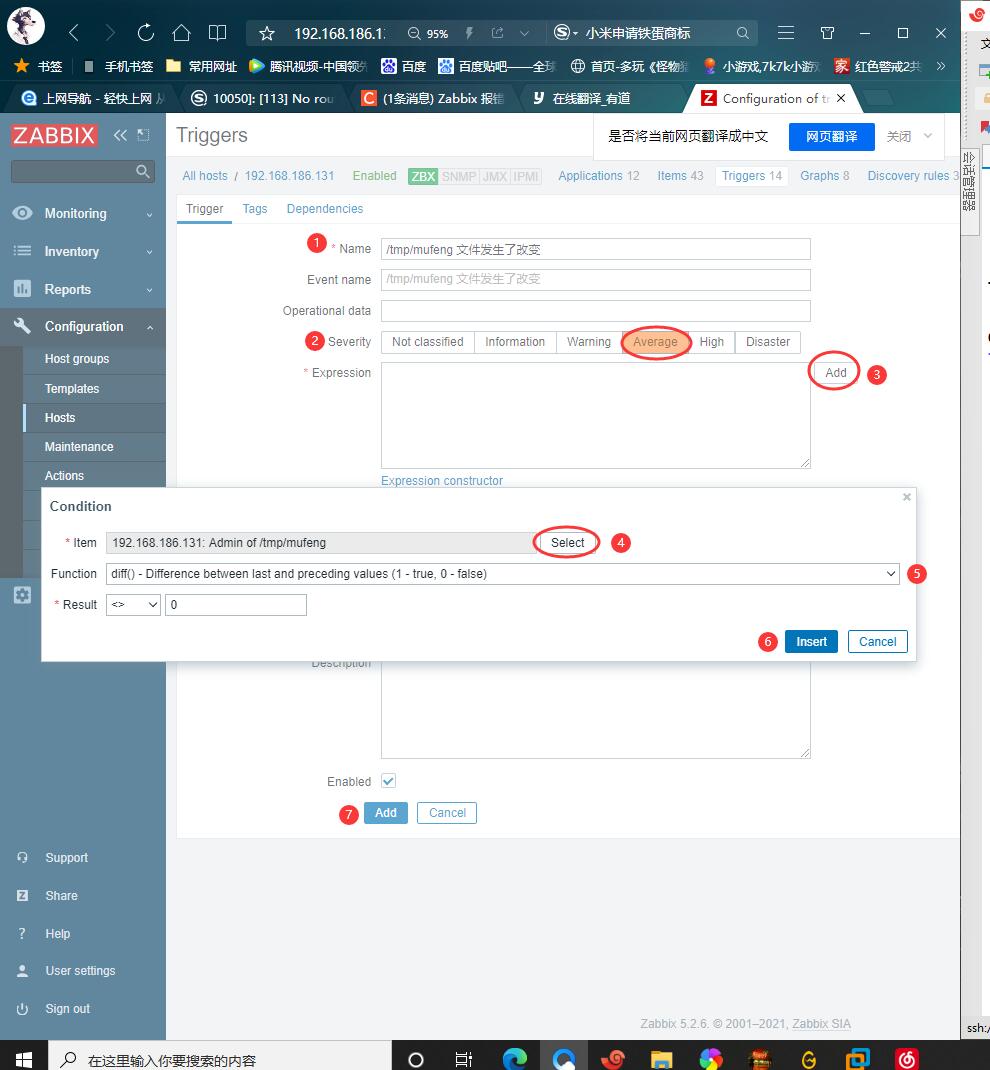Close the Condition dialog with the x
Screen dimensions: 990x1070
(x=907, y=497)
